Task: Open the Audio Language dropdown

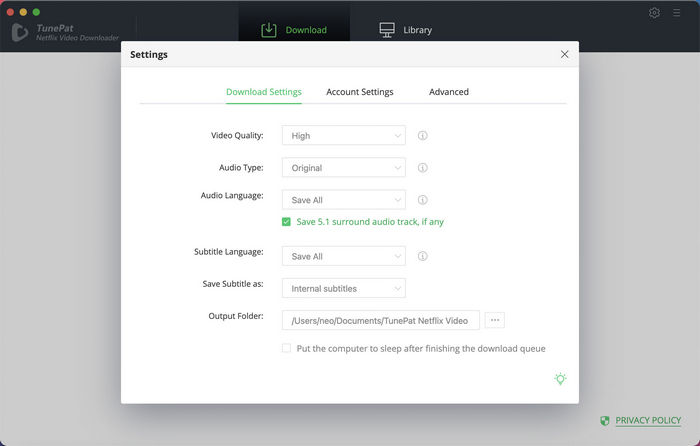Action: pyautogui.click(x=344, y=200)
